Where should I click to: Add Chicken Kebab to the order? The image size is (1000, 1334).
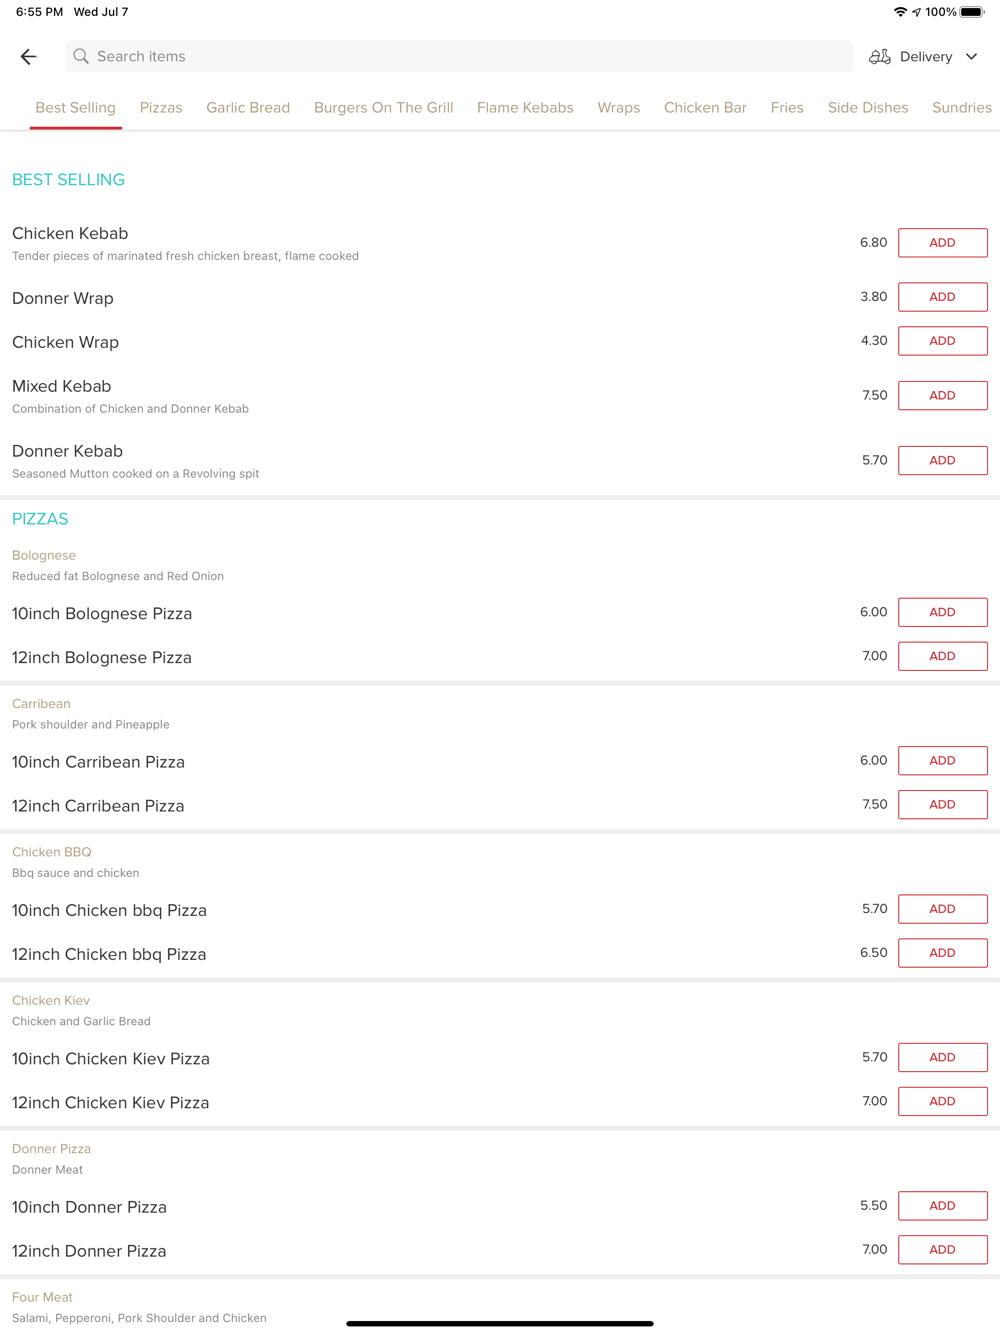(x=942, y=243)
